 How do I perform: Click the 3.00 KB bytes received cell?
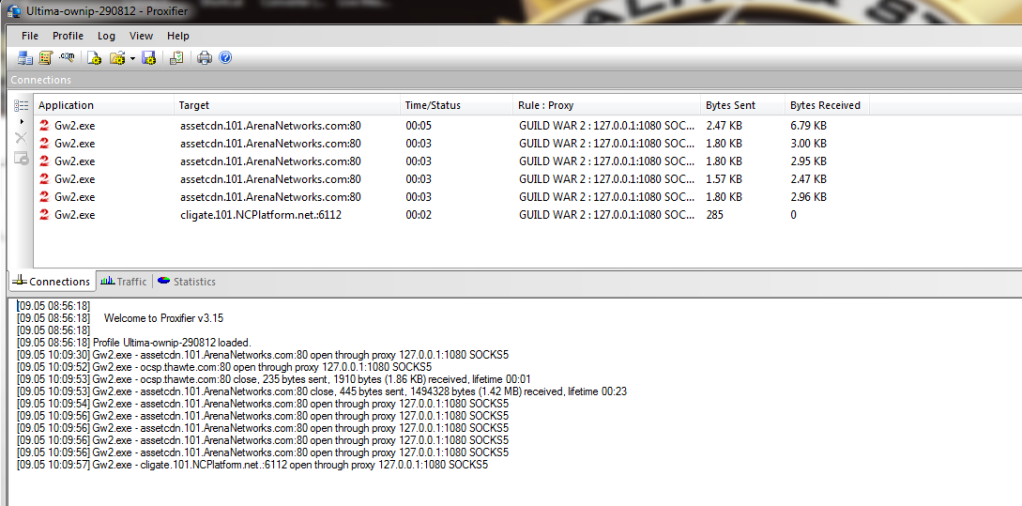click(808, 143)
